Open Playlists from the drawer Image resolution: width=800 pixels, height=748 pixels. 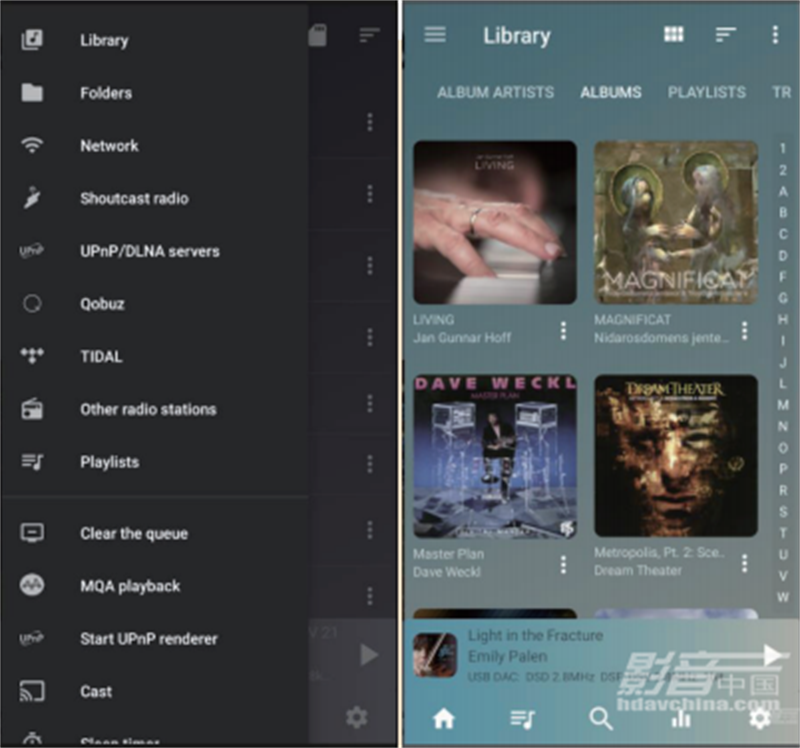[x=109, y=462]
